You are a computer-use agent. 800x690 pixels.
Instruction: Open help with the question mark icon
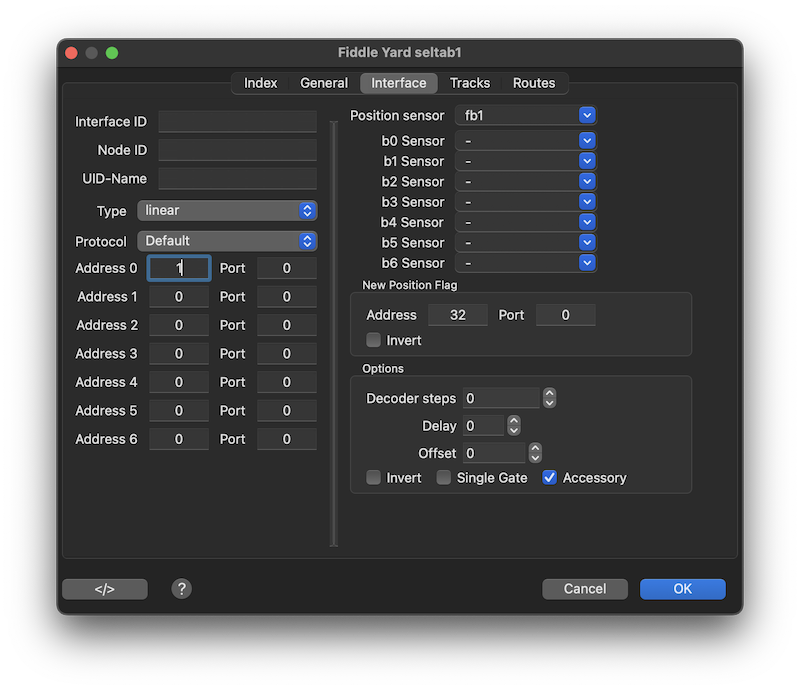[x=181, y=589]
